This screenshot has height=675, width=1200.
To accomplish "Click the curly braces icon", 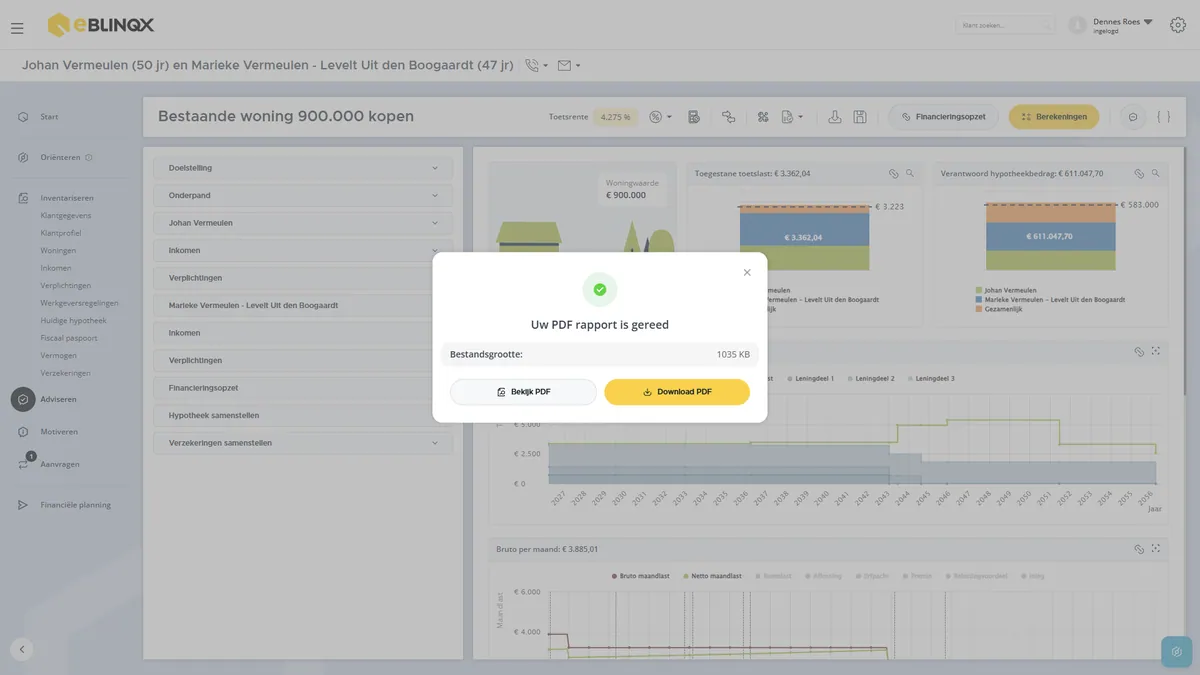I will [x=1163, y=117].
